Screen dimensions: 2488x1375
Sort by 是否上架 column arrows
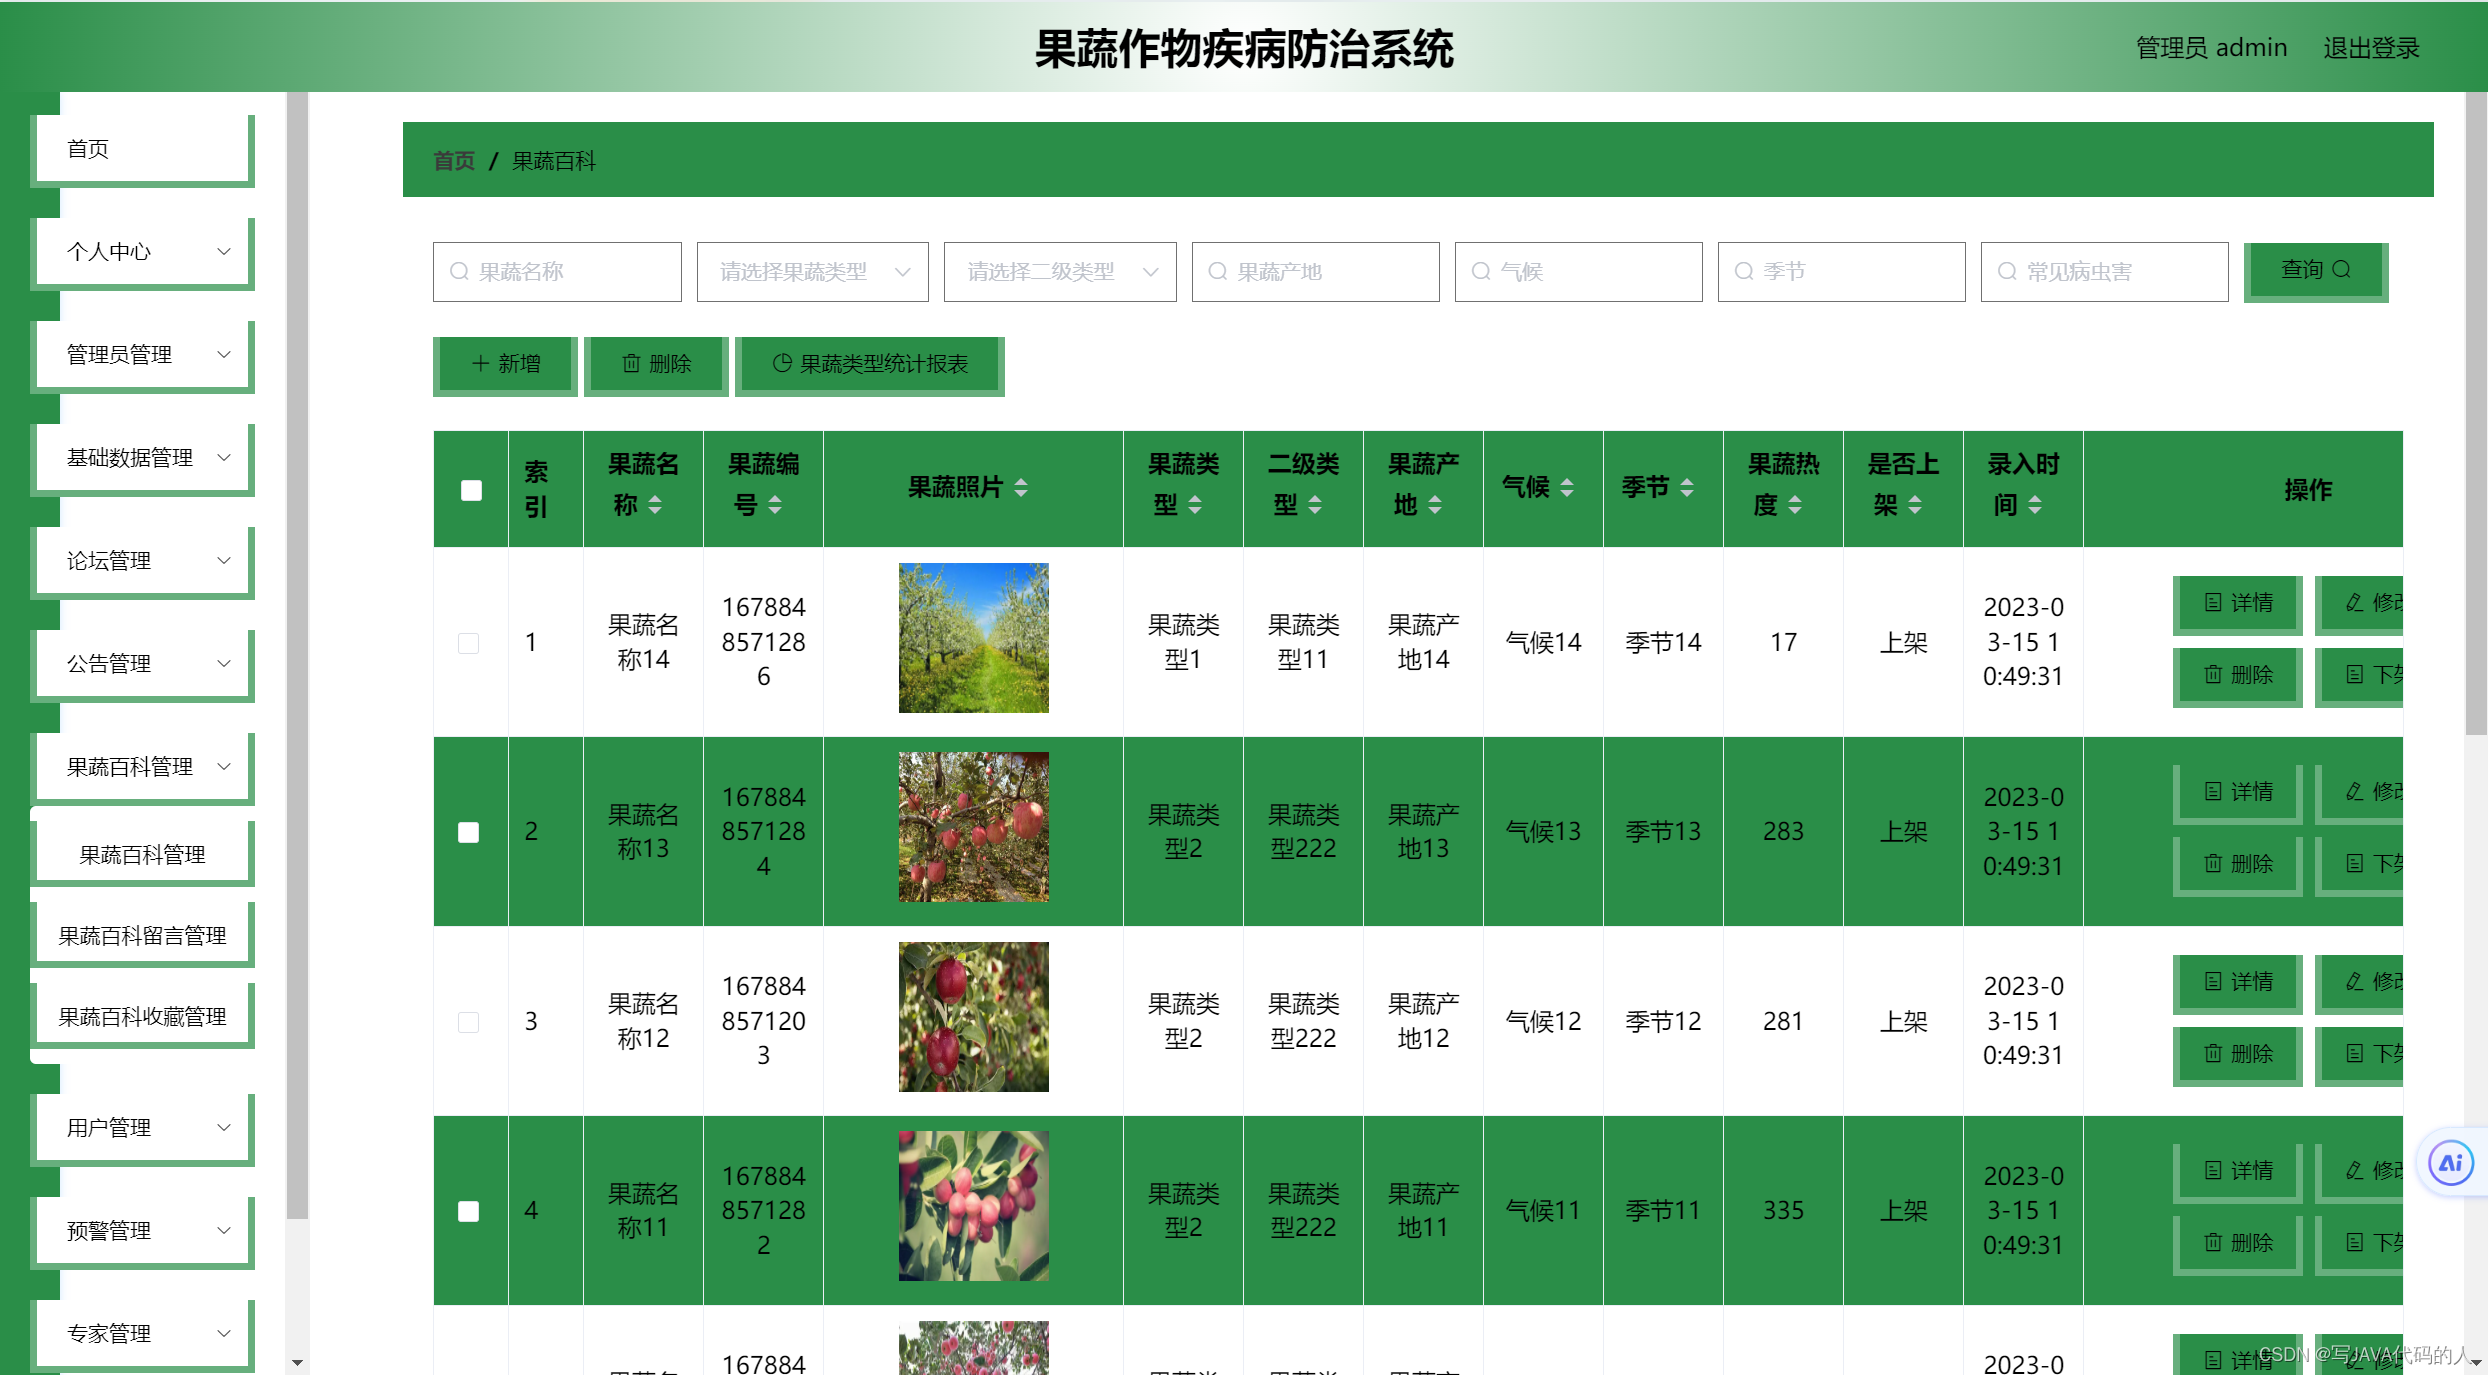[1915, 505]
